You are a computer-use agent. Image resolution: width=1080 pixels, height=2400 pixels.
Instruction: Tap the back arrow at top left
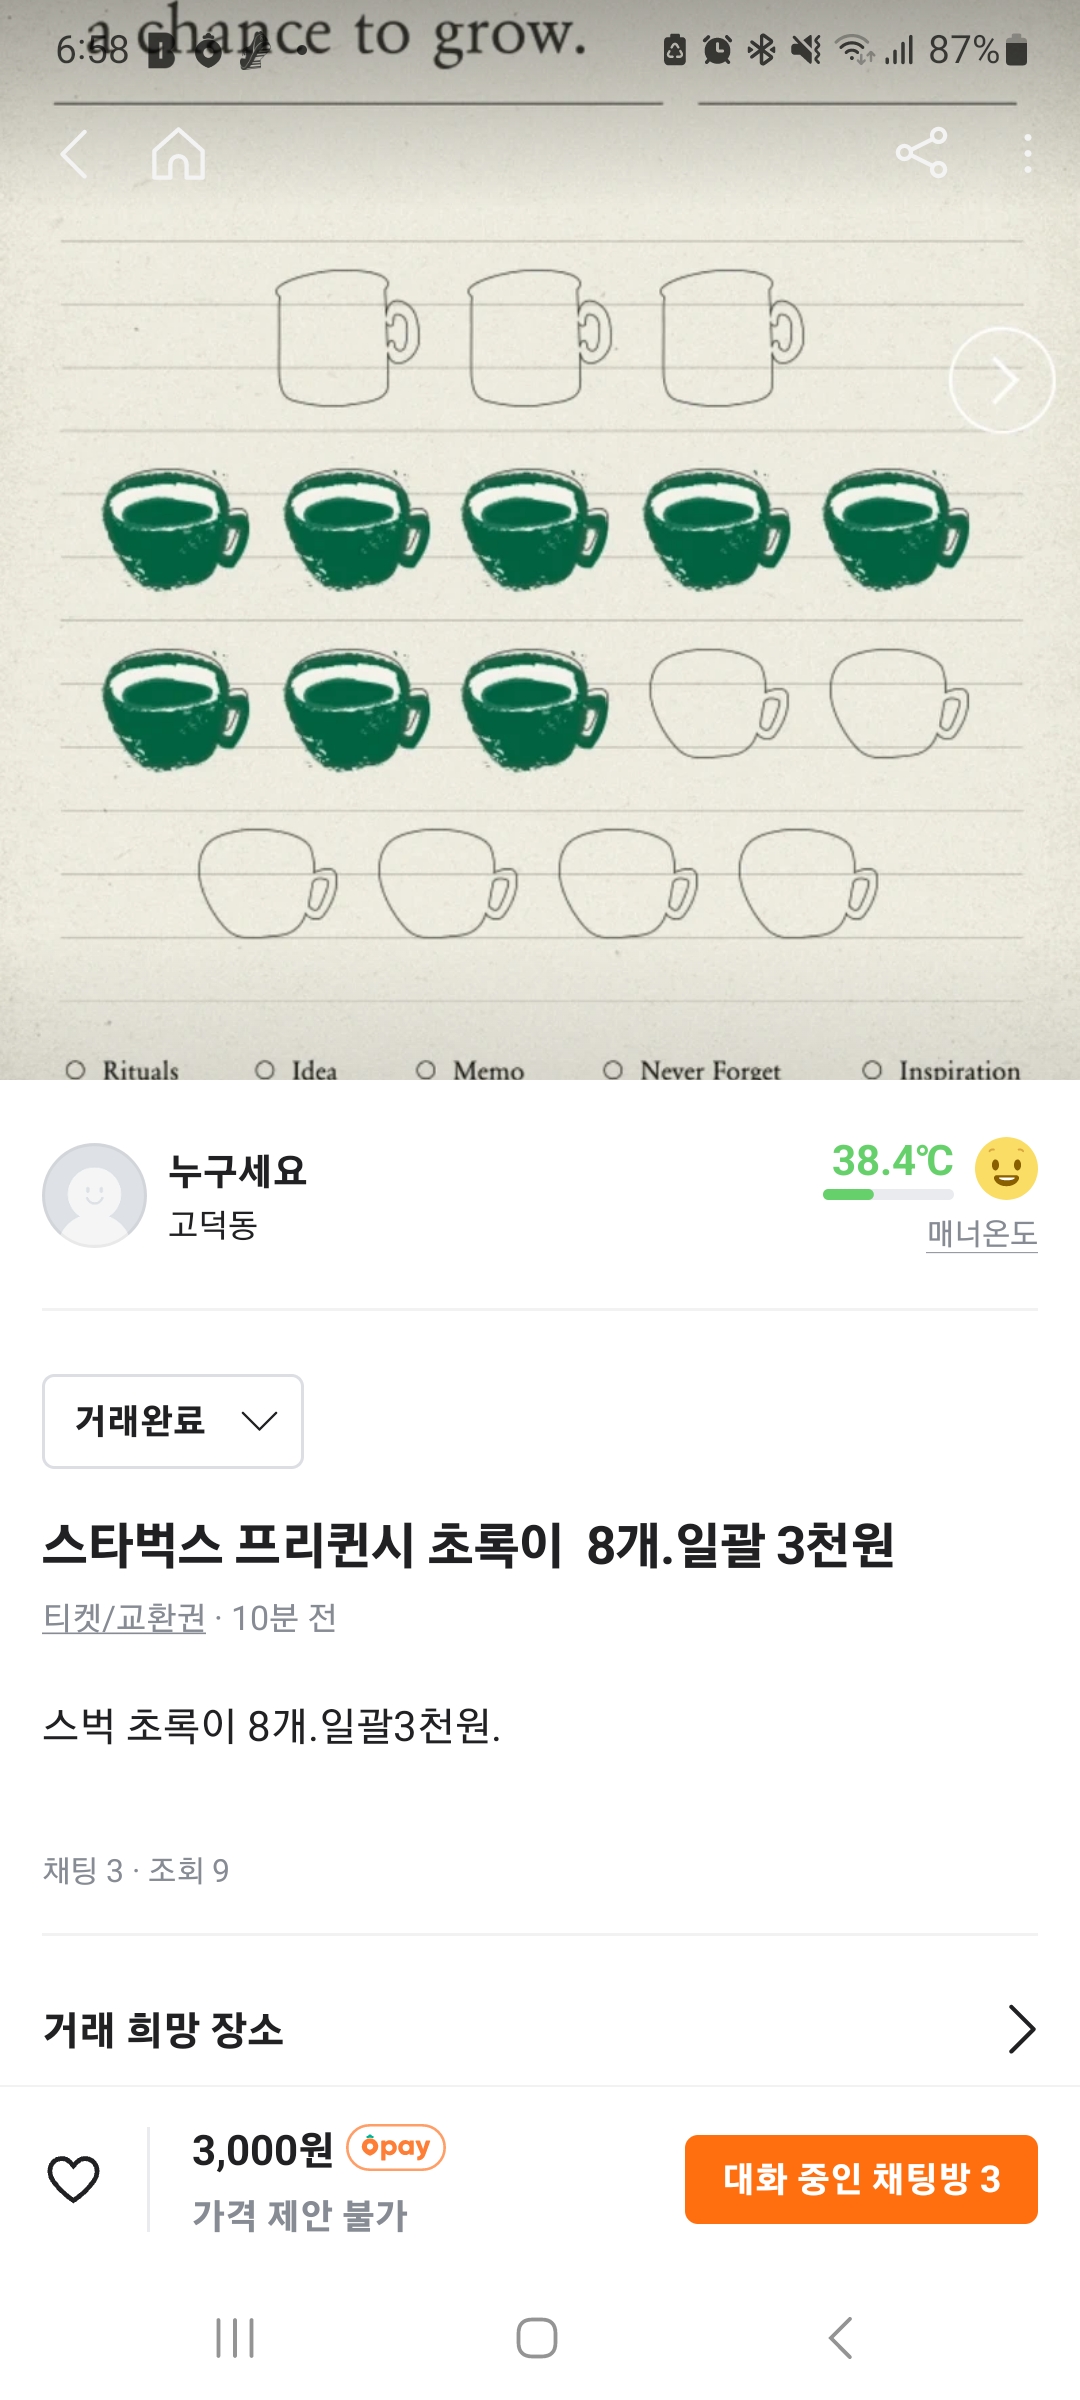click(x=75, y=154)
